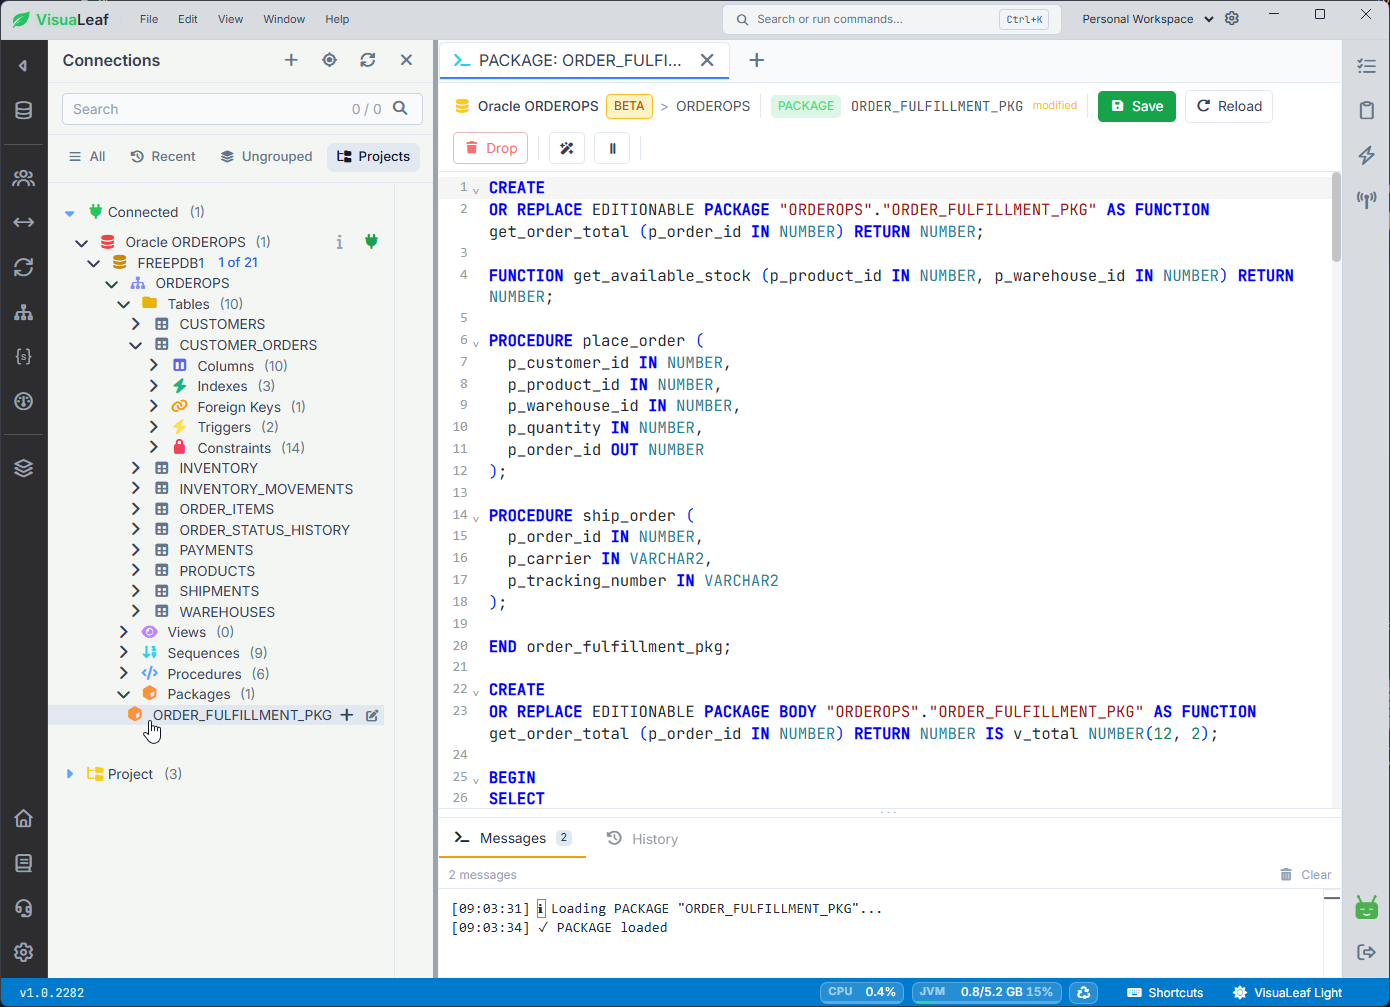
Task: Click the plus icon beside ORDER_FULFILLMENT_PKG
Action: (347, 715)
